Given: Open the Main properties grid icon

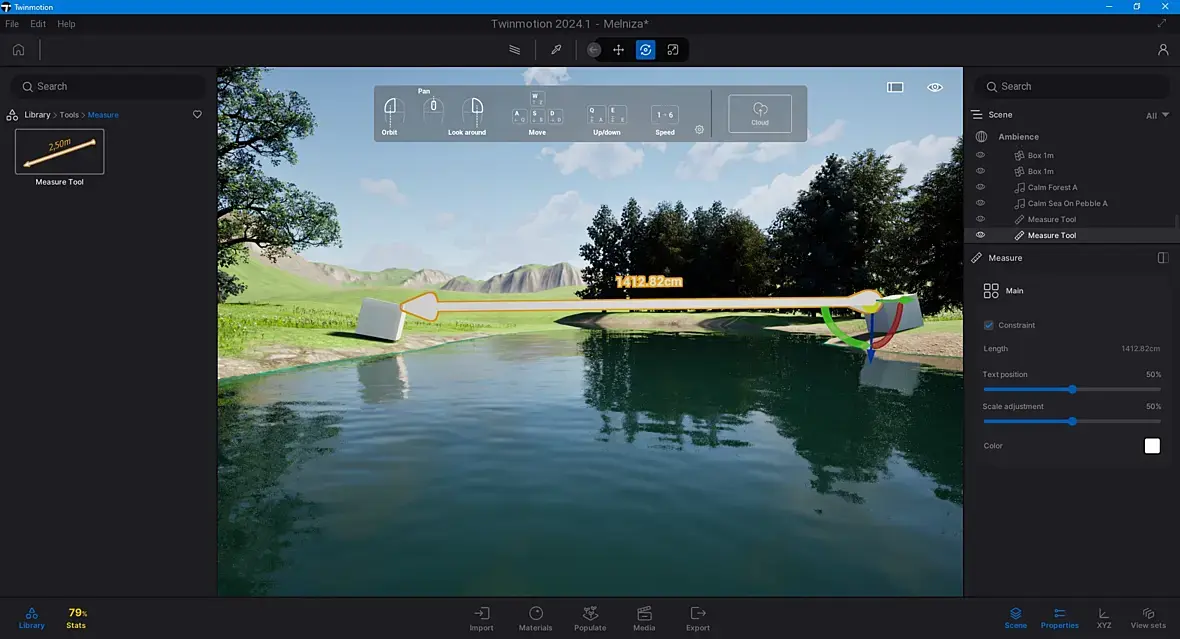Looking at the screenshot, I should point(991,291).
